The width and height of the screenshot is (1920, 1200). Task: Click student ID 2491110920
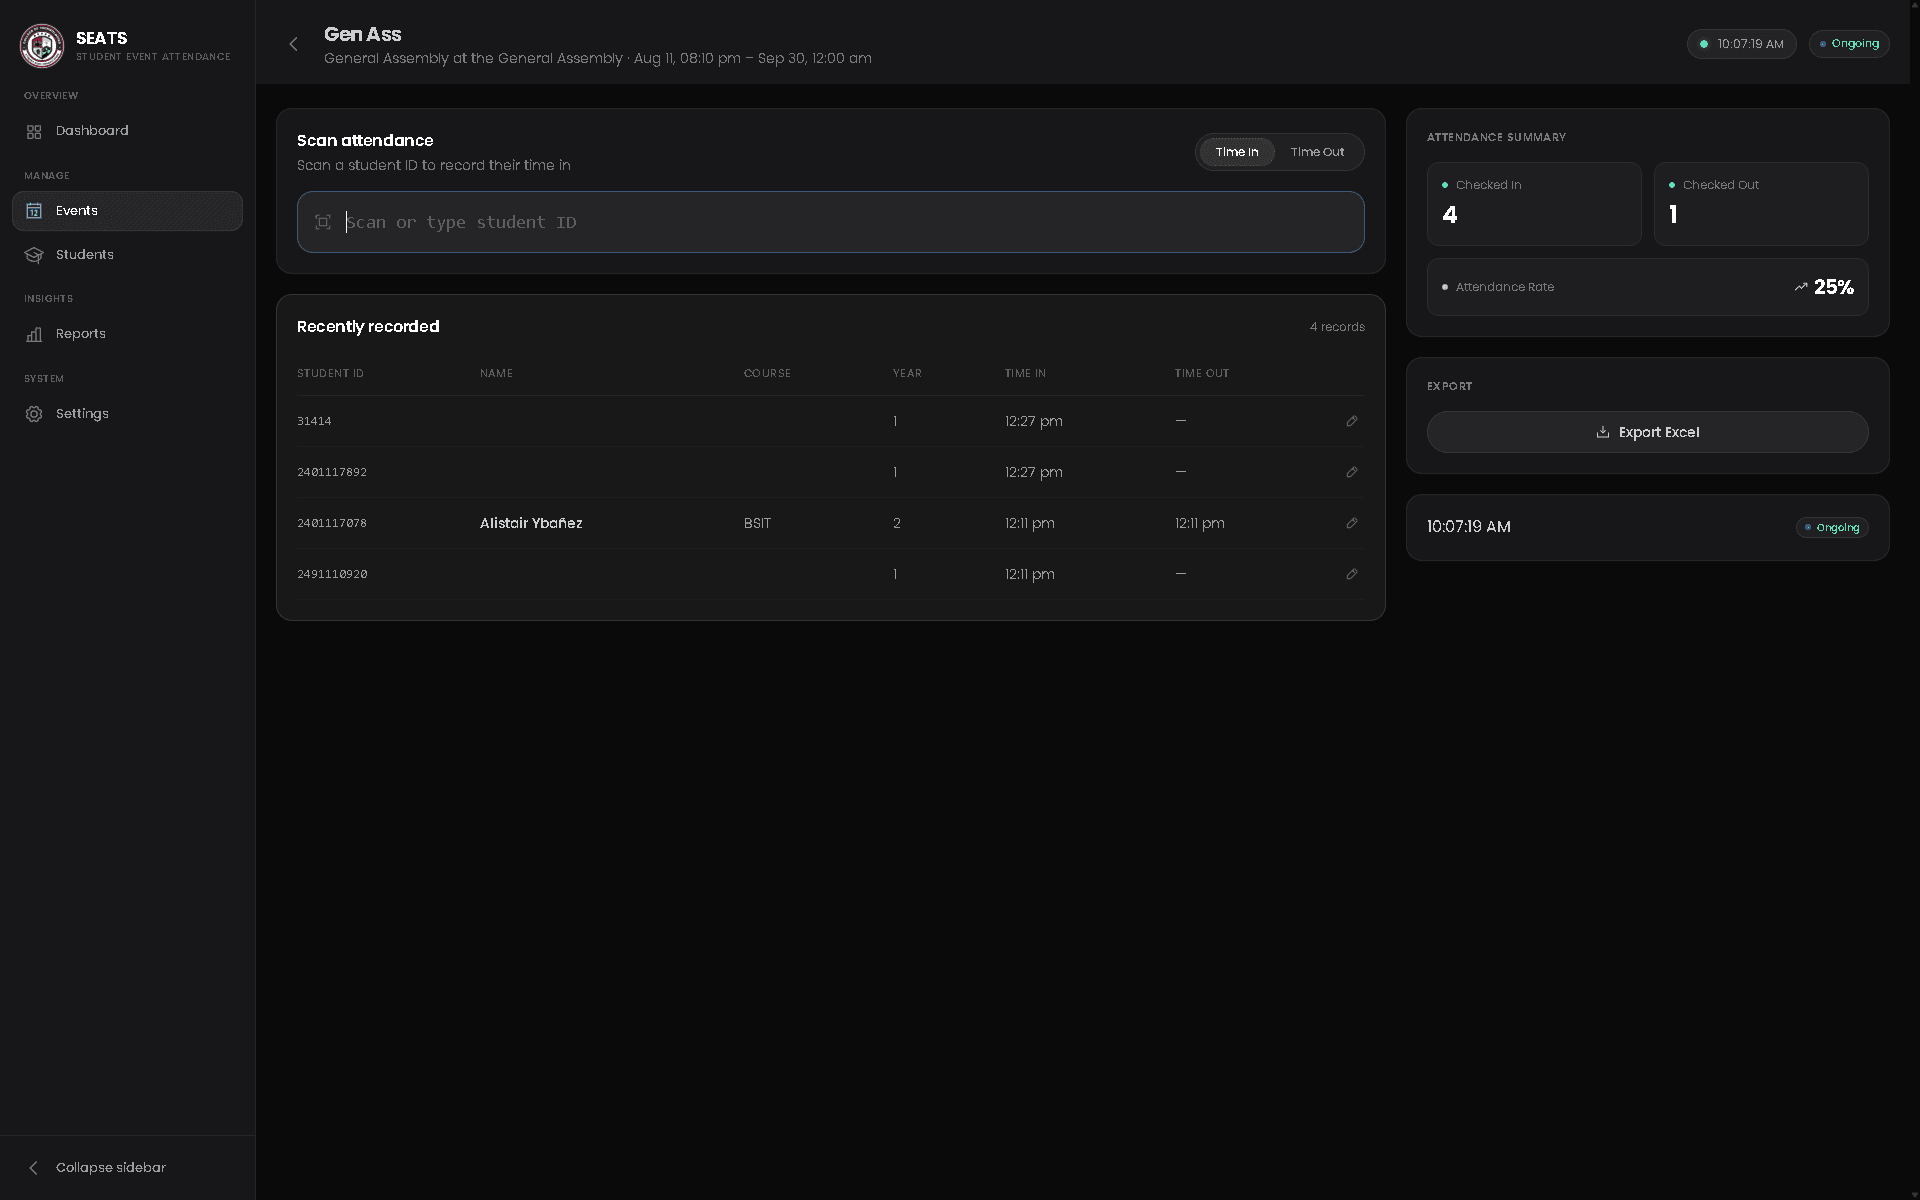[332, 574]
